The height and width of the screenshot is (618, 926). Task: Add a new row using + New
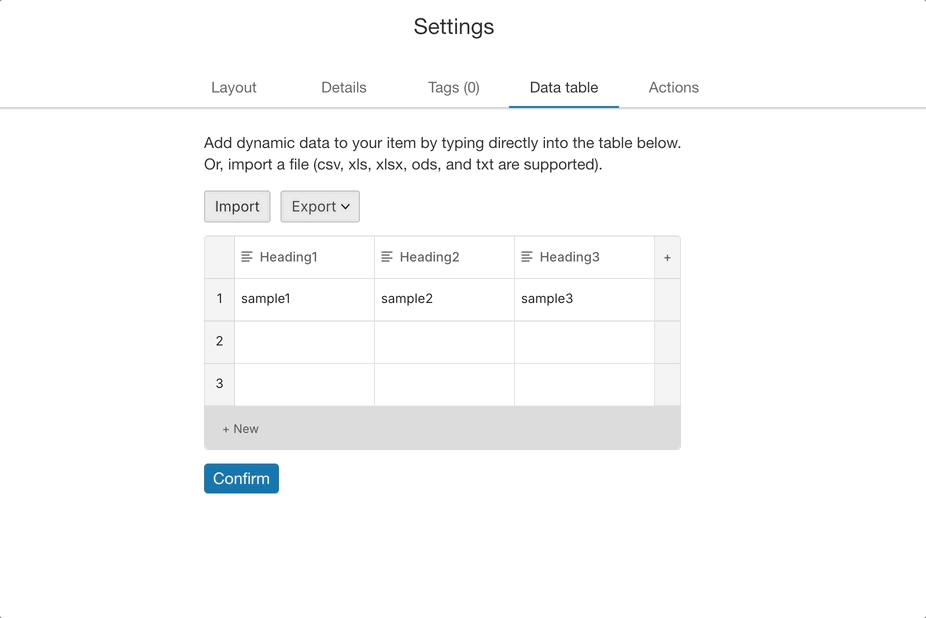(x=241, y=429)
